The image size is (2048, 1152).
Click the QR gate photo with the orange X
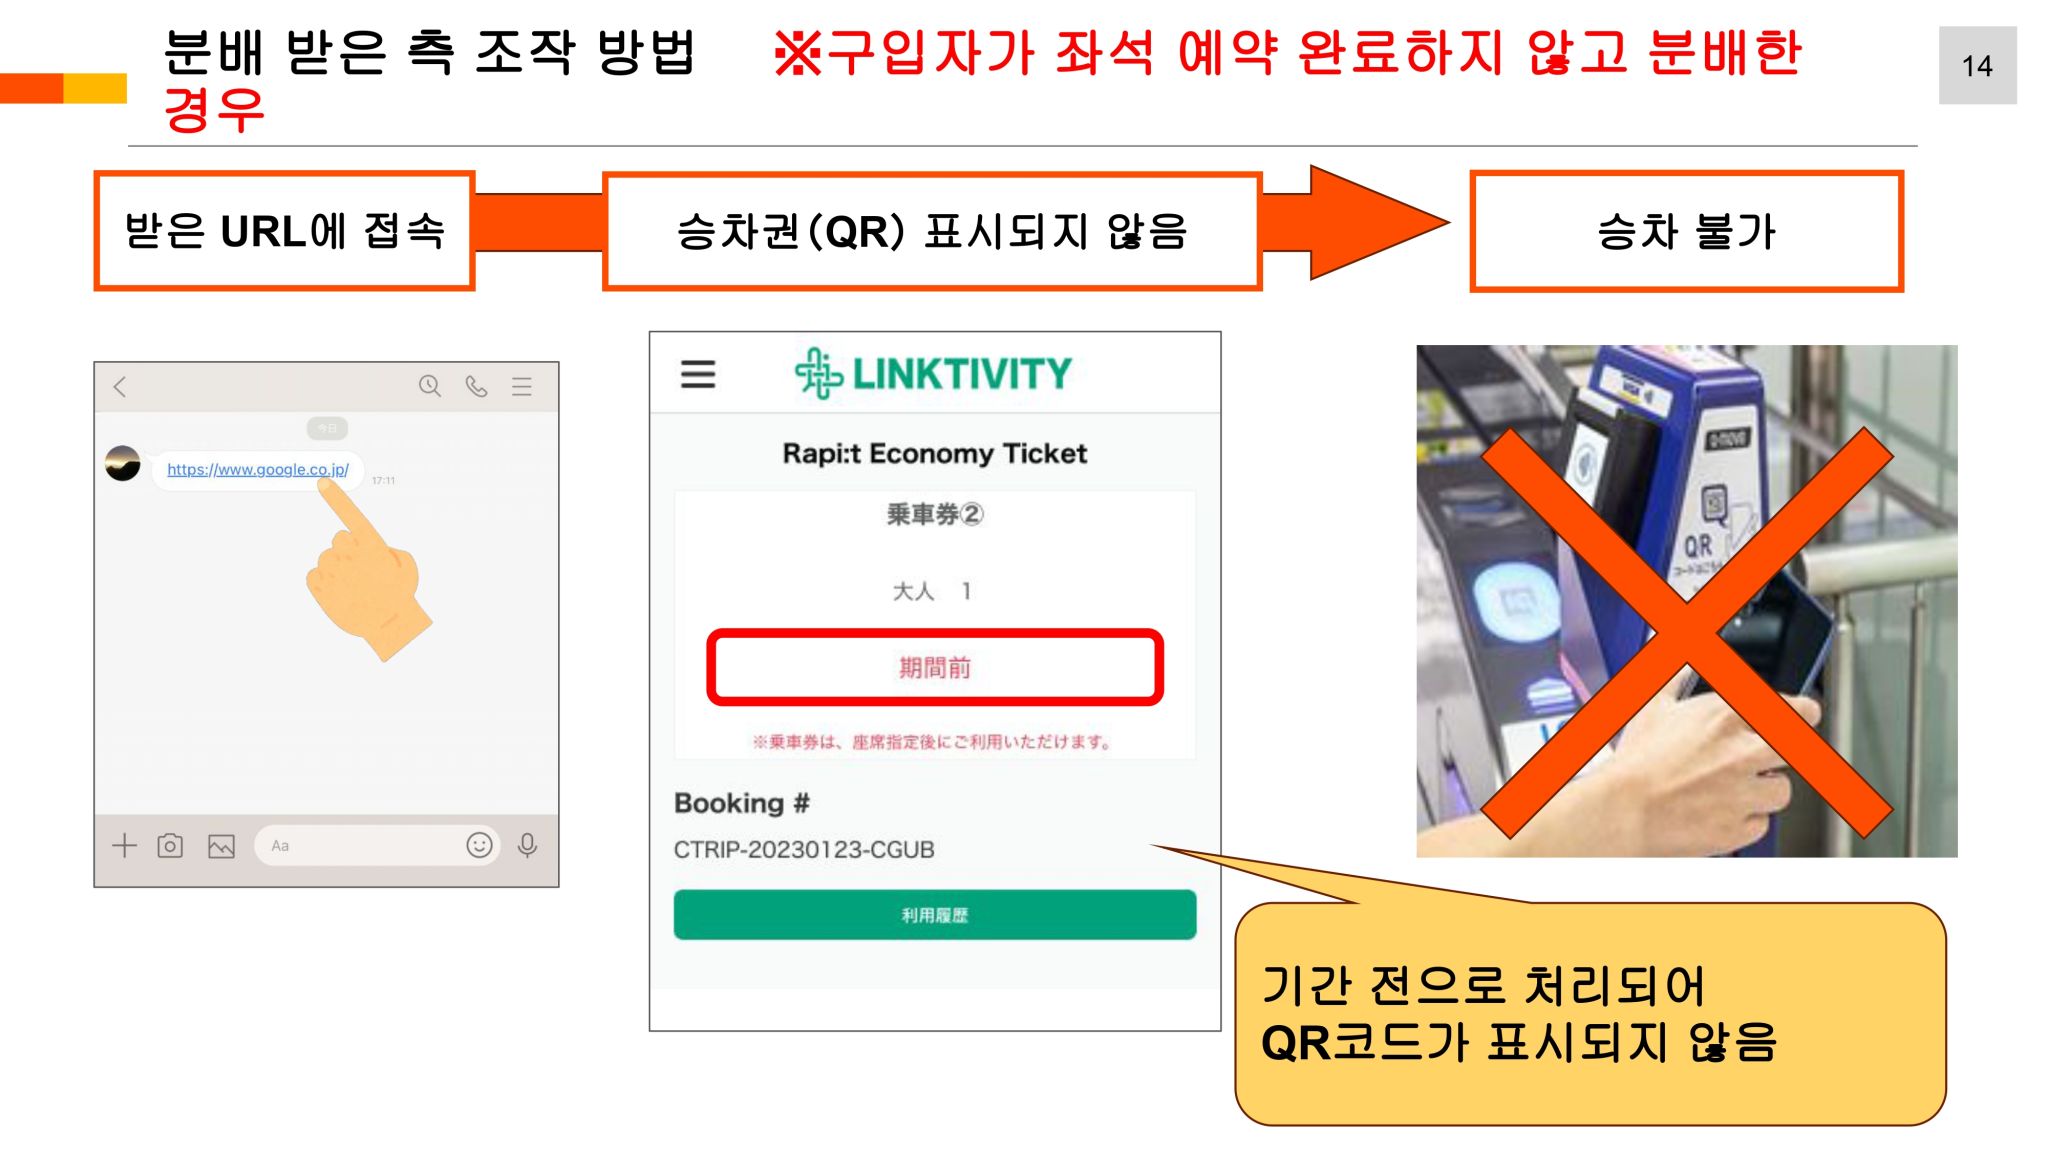1686,601
